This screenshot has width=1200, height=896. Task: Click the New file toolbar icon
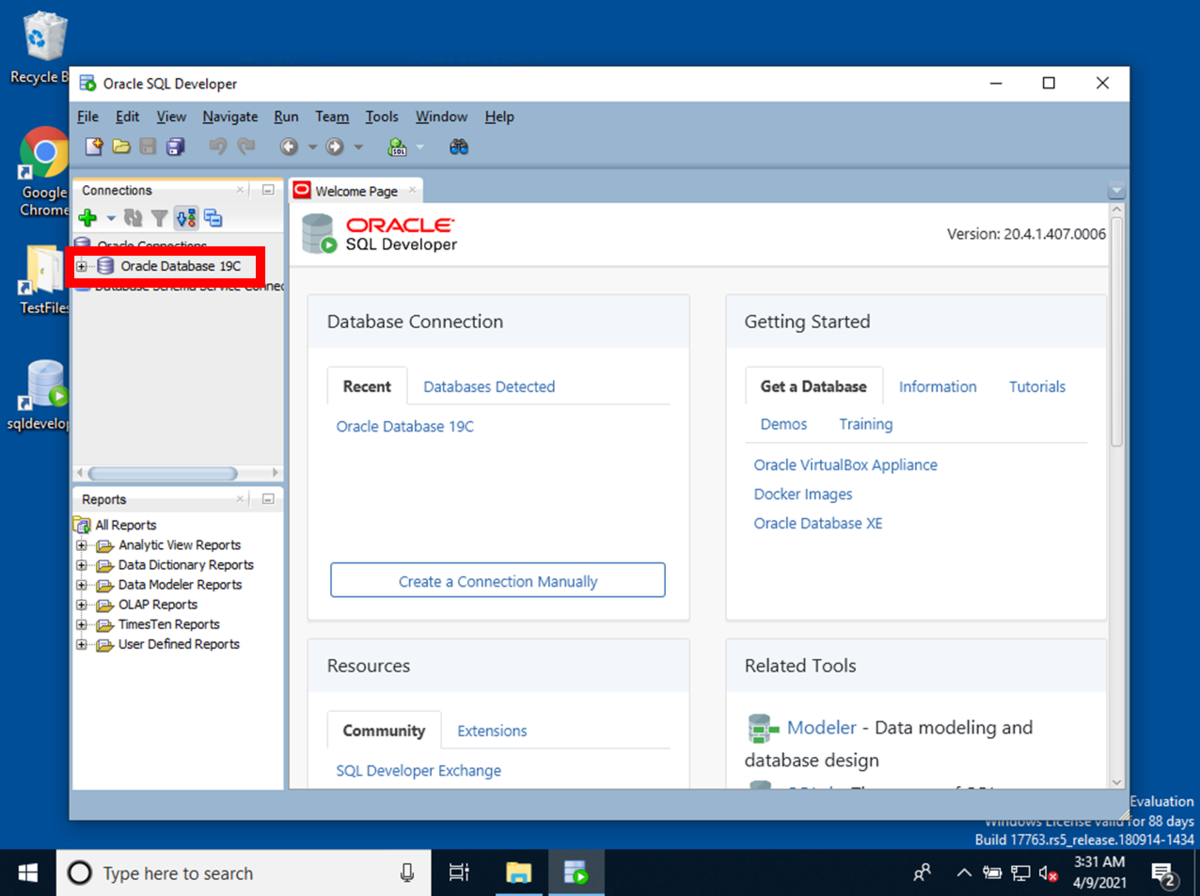94,147
